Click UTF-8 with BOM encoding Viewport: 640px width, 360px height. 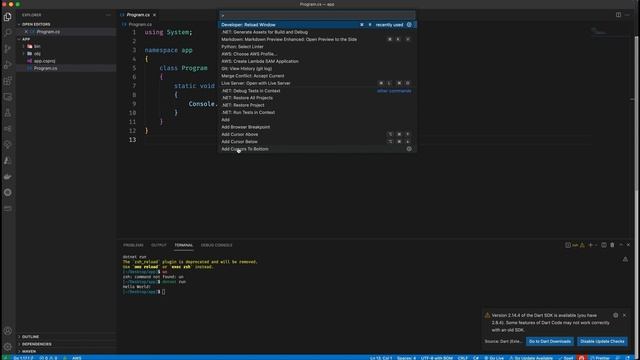(436, 358)
